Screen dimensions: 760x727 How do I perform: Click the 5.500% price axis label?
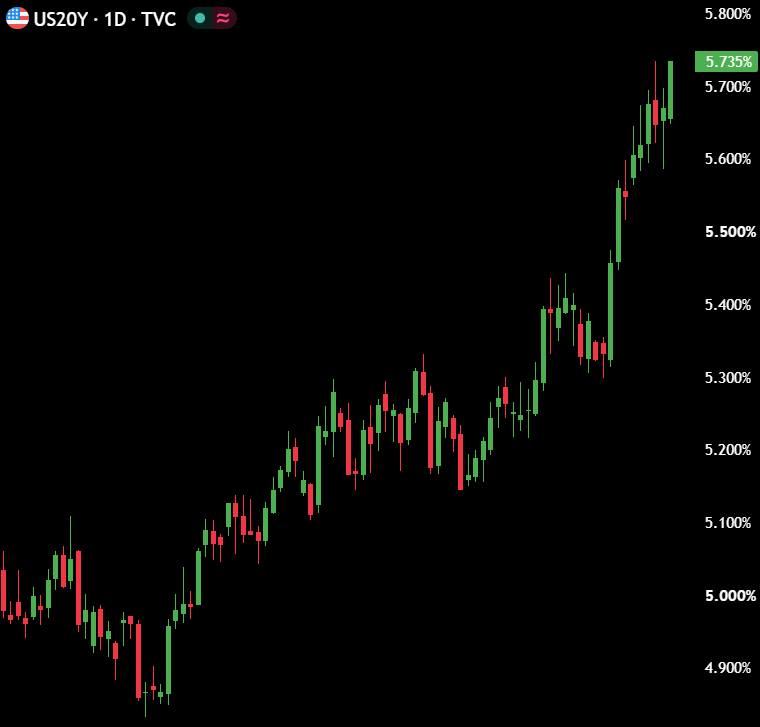point(730,232)
